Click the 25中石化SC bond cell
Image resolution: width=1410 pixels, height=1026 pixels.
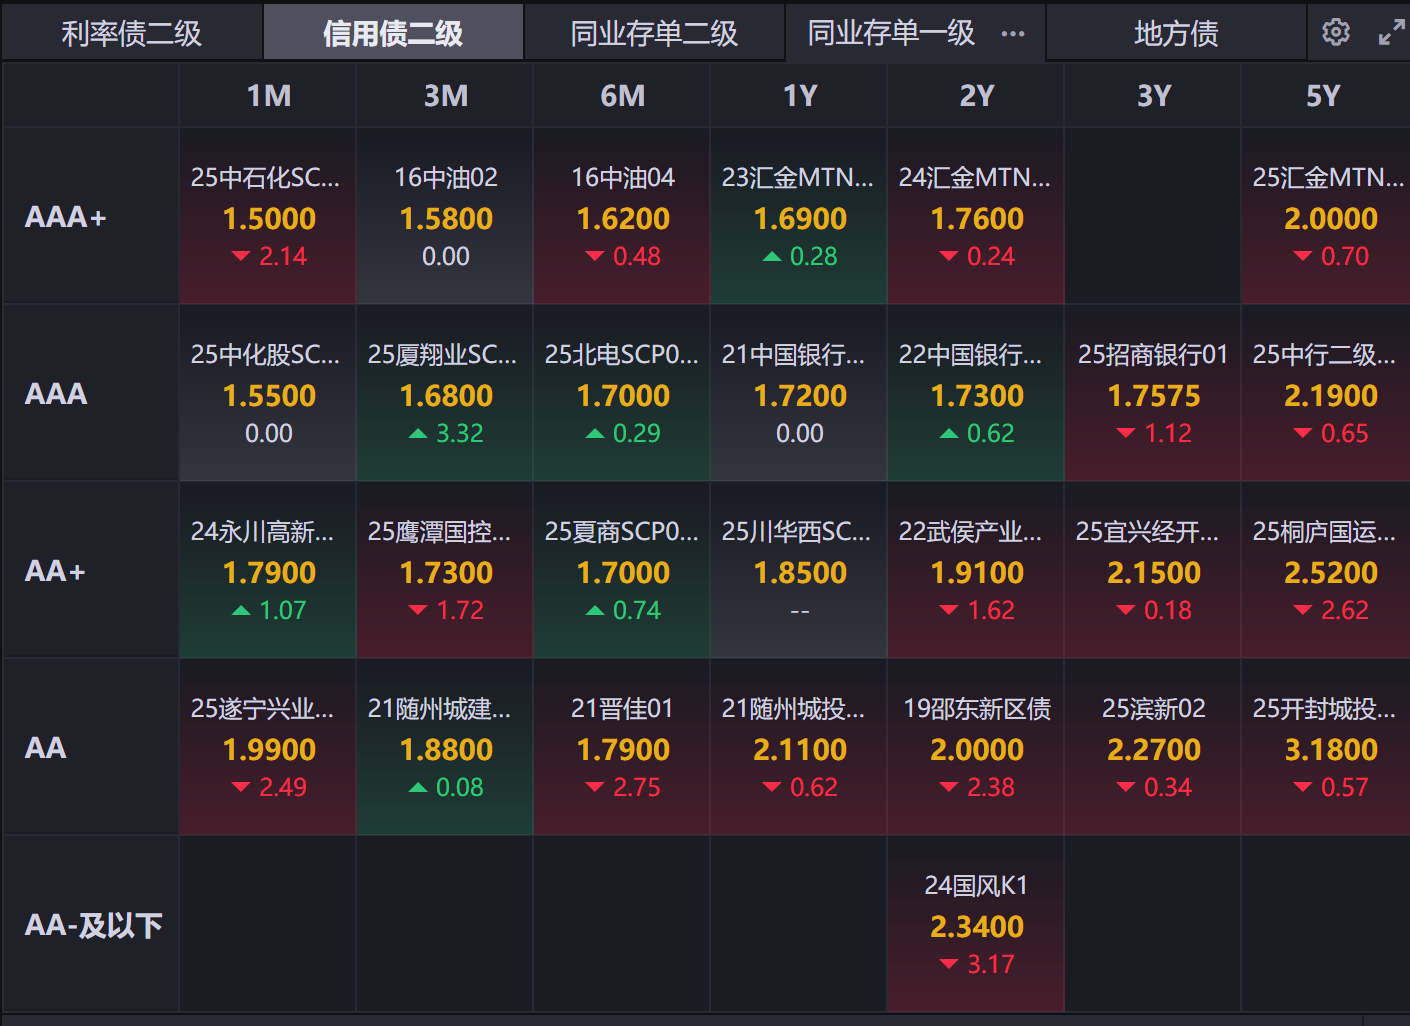click(x=268, y=216)
